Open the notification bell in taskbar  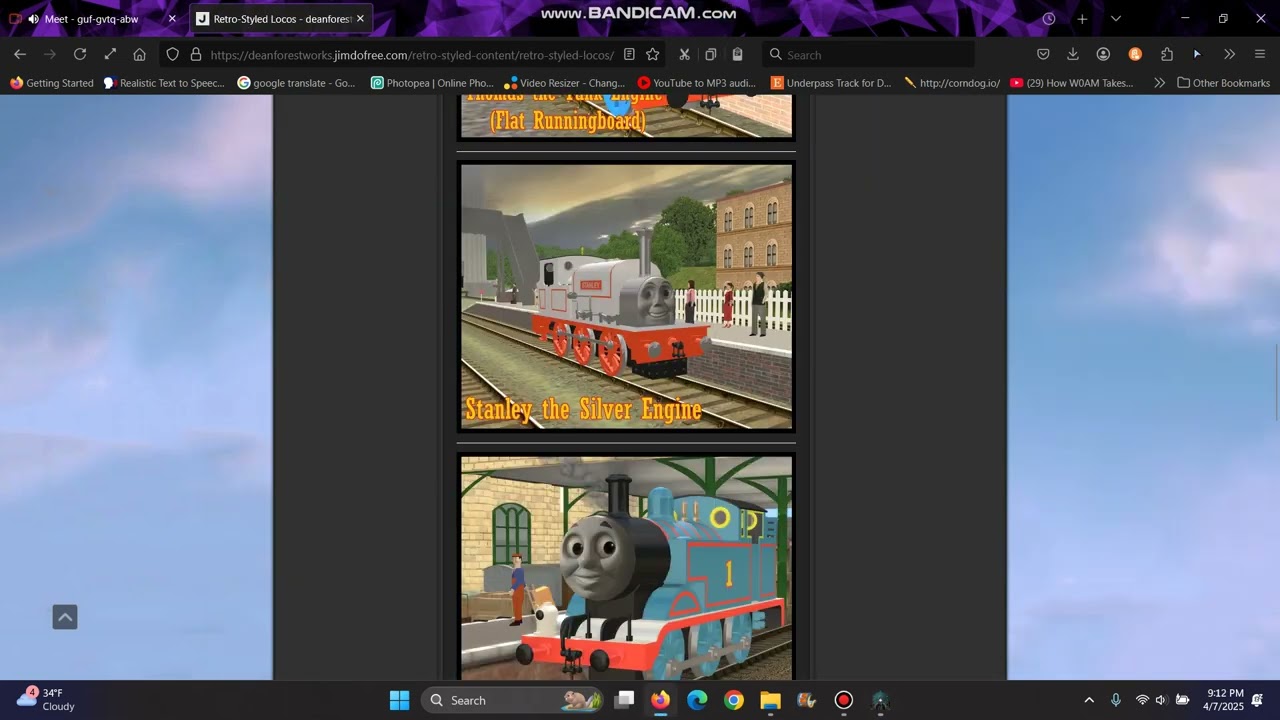click(x=1258, y=700)
